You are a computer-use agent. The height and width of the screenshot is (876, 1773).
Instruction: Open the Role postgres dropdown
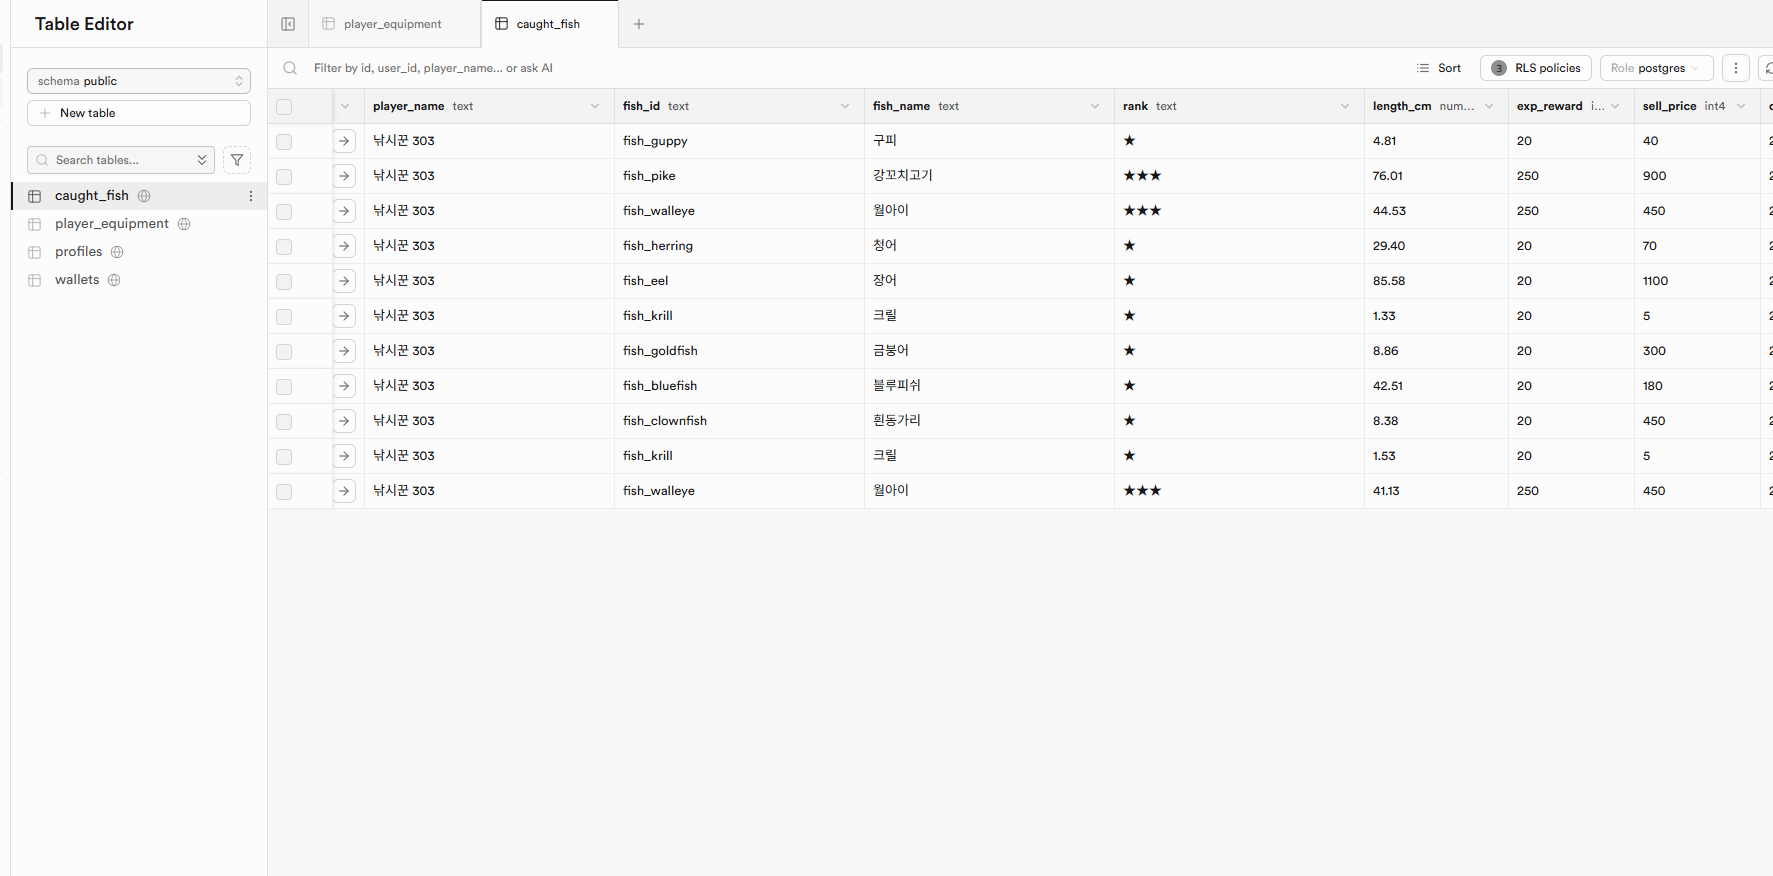(x=1656, y=68)
